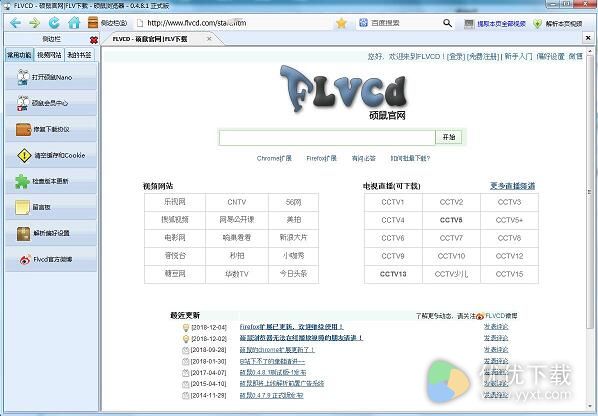Extract all videos on this page
Screen dimensions: 598x416
[x=495, y=24]
